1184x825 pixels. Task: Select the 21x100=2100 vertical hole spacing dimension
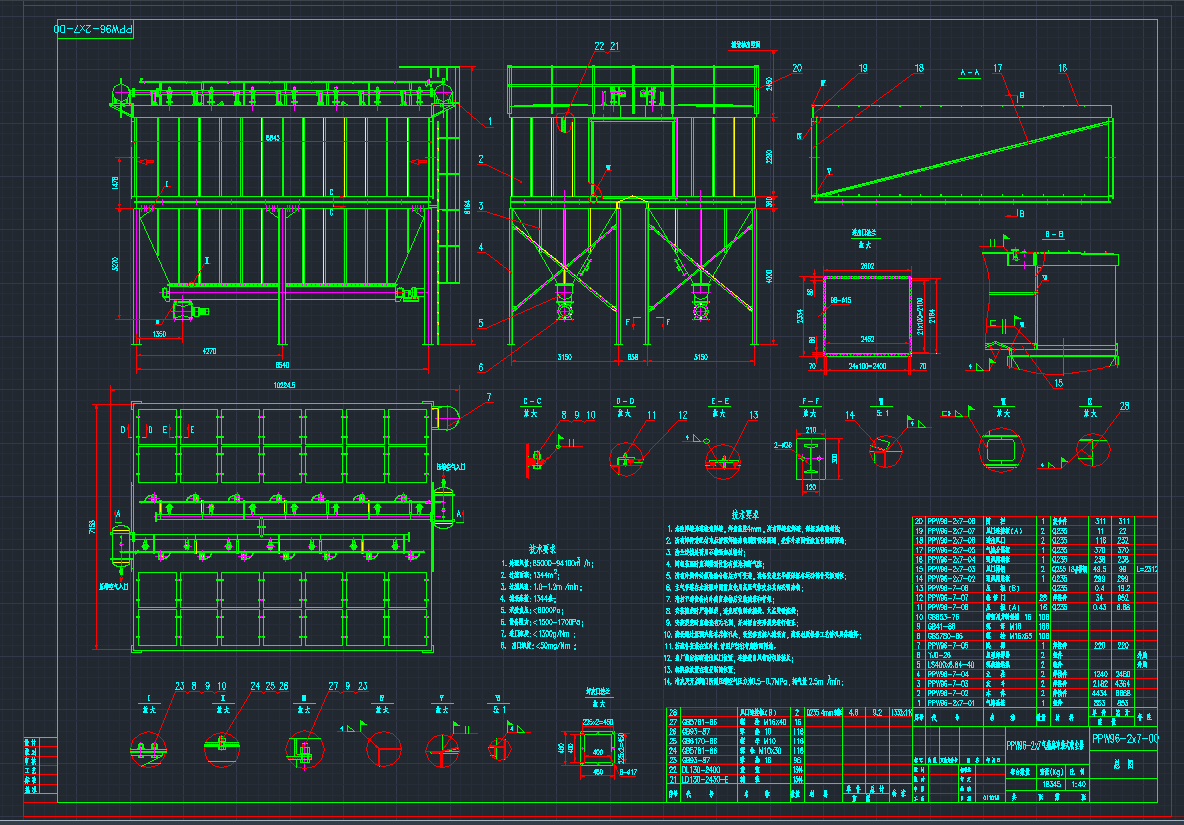coord(920,316)
